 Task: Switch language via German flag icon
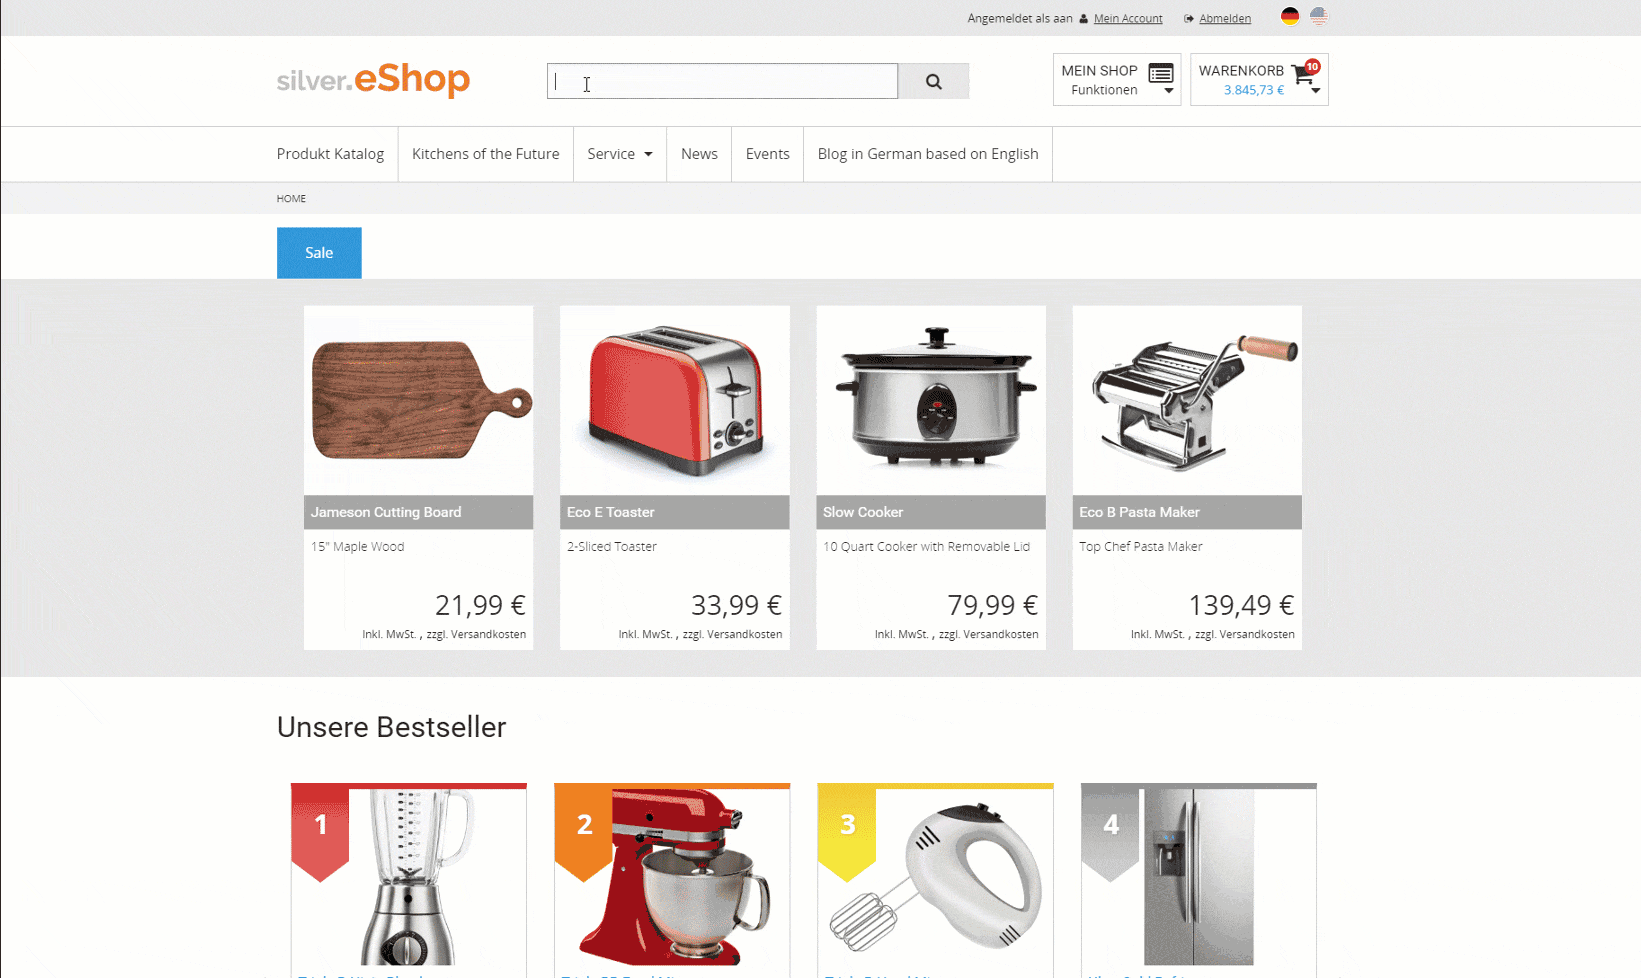tap(1290, 17)
